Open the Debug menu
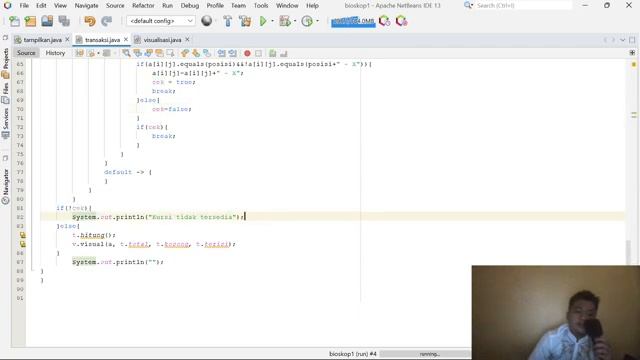 [190, 6]
